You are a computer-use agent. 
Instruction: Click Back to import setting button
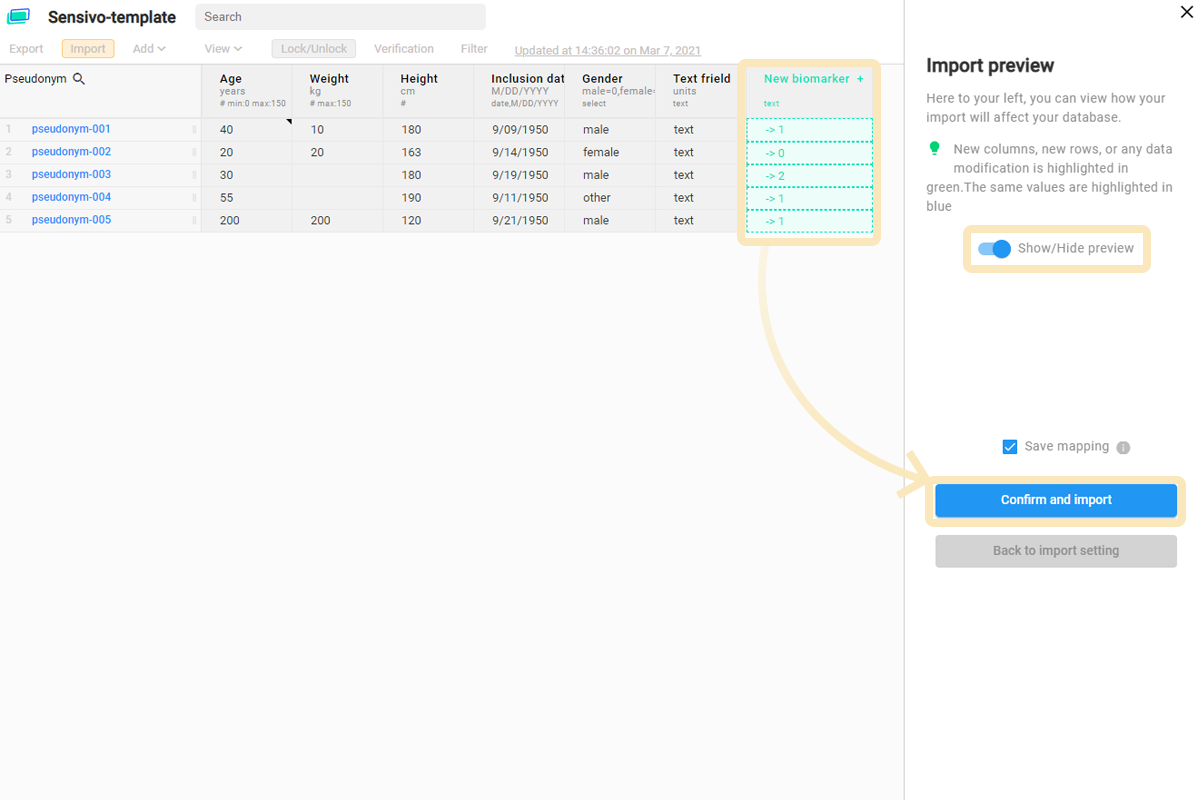(x=1056, y=551)
